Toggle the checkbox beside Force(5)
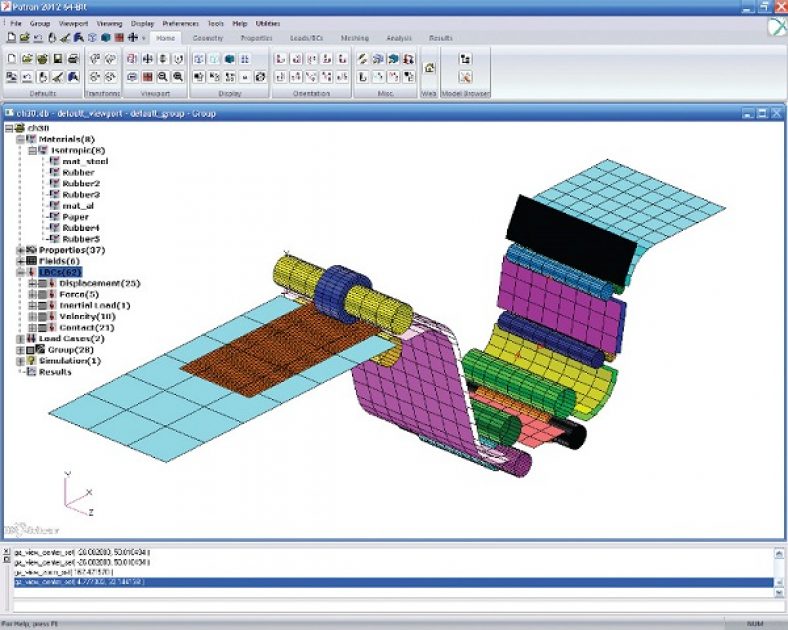 42,294
